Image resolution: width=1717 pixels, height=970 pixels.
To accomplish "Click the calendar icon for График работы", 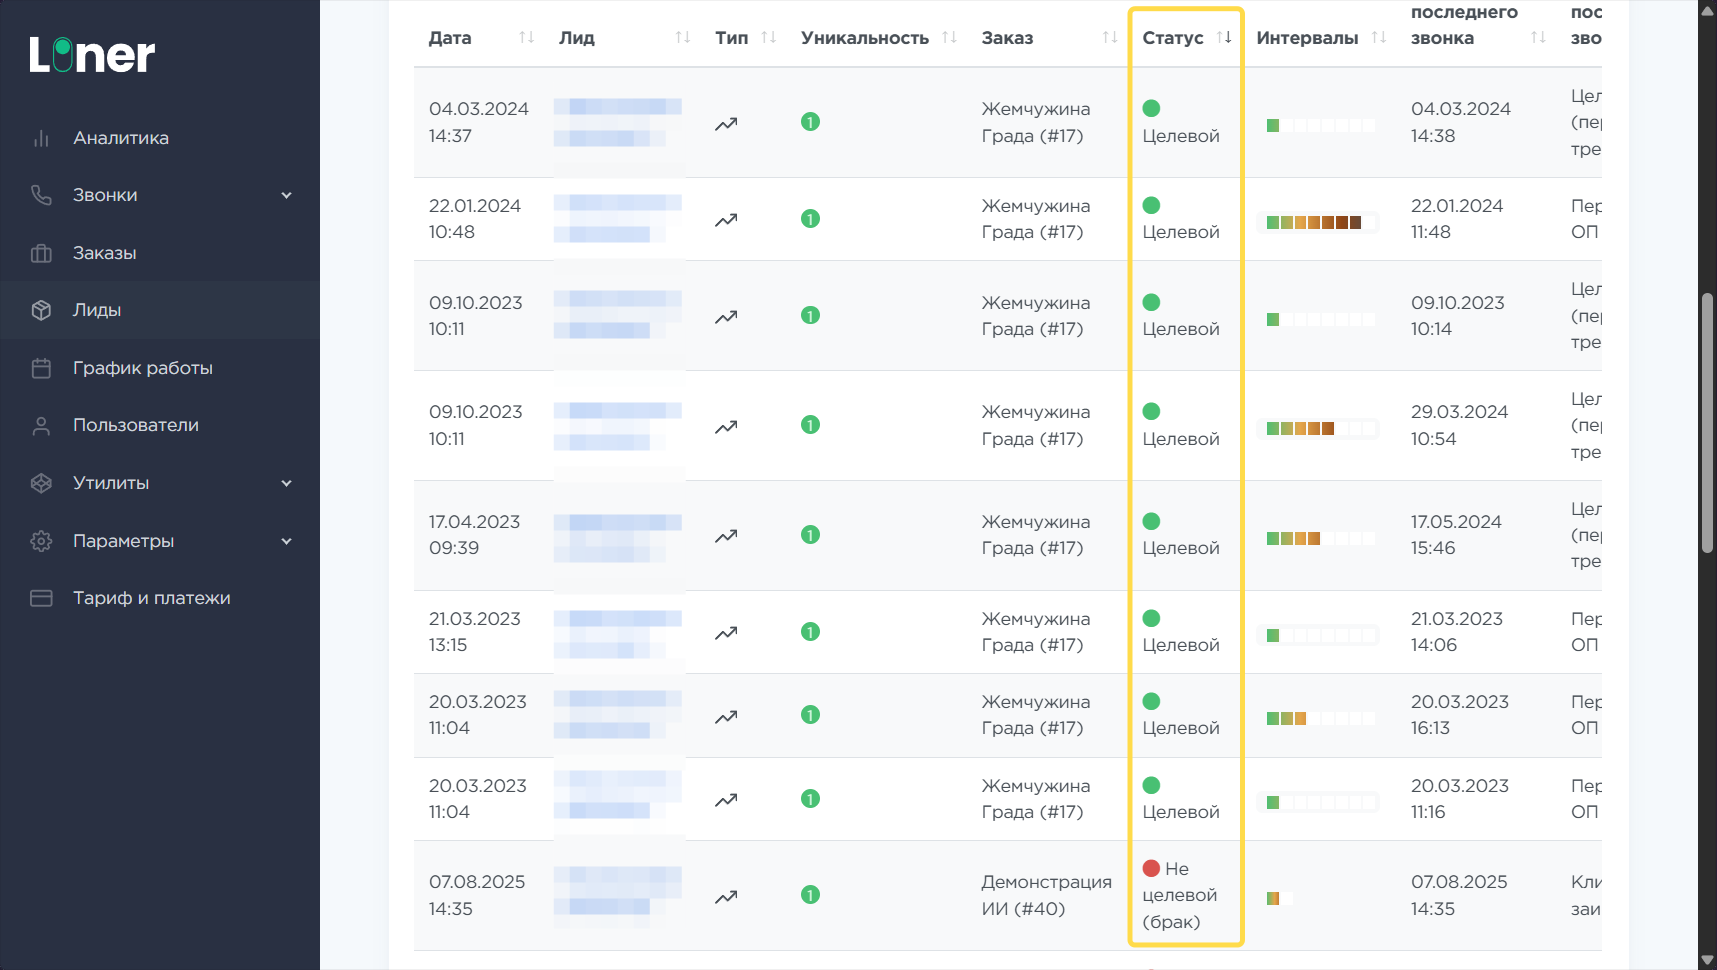I will click(41, 368).
